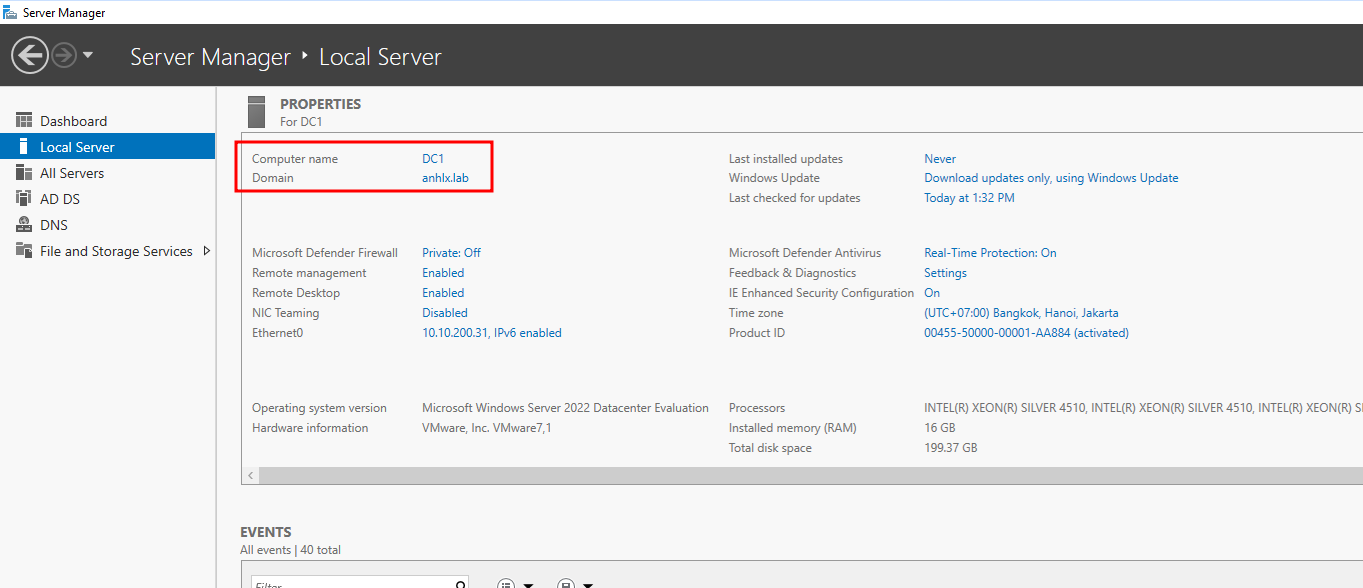This screenshot has height=588, width=1363.
Task: Open the navigation history dropdown arrow
Action: (x=88, y=55)
